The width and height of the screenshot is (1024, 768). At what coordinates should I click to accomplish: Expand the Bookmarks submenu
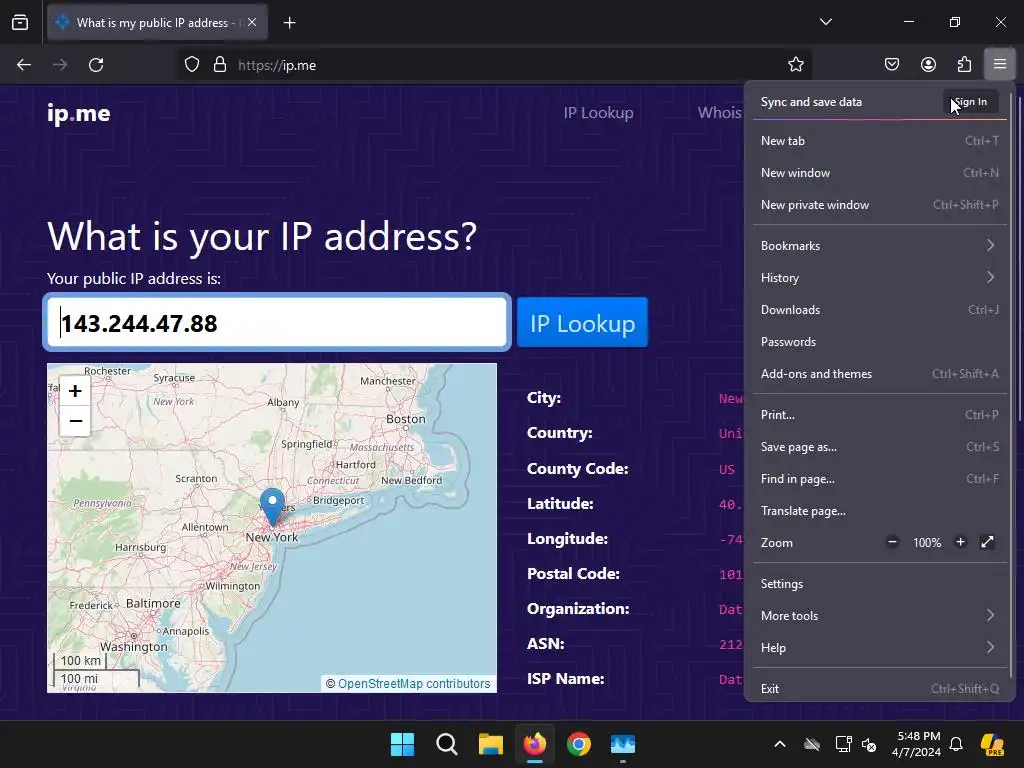[879, 246]
